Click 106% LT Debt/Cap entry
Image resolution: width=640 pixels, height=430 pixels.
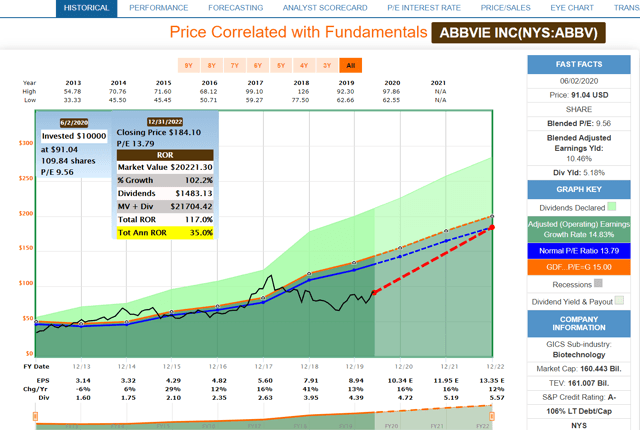click(x=579, y=411)
